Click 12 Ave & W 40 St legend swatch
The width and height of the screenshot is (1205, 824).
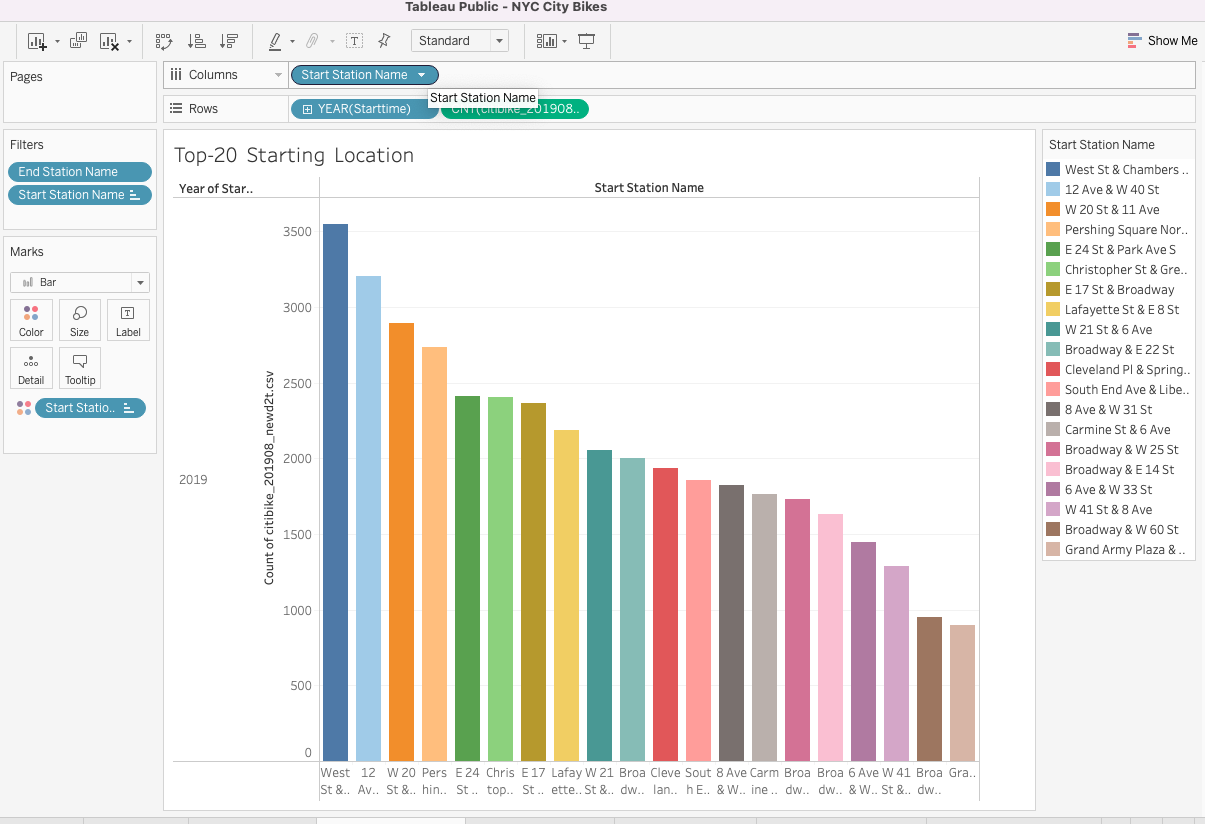(1053, 190)
